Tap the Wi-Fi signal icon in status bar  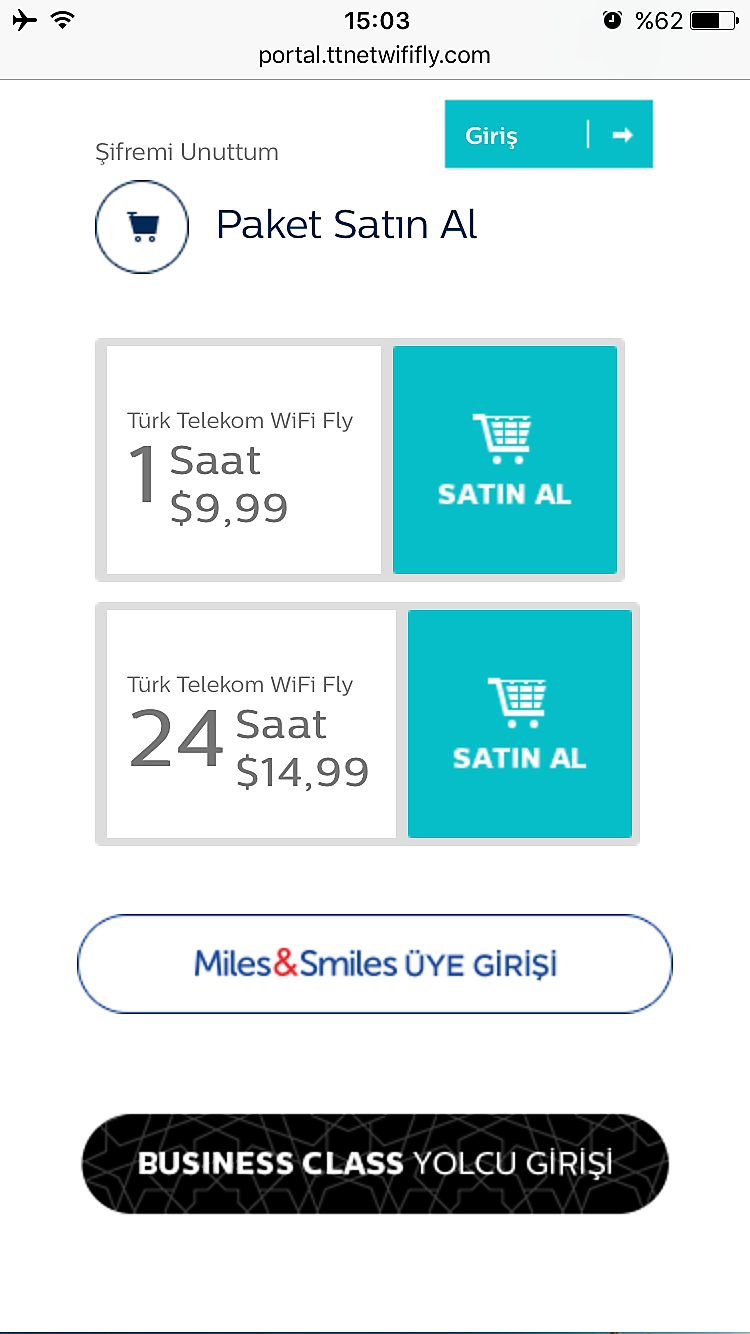[x=63, y=20]
